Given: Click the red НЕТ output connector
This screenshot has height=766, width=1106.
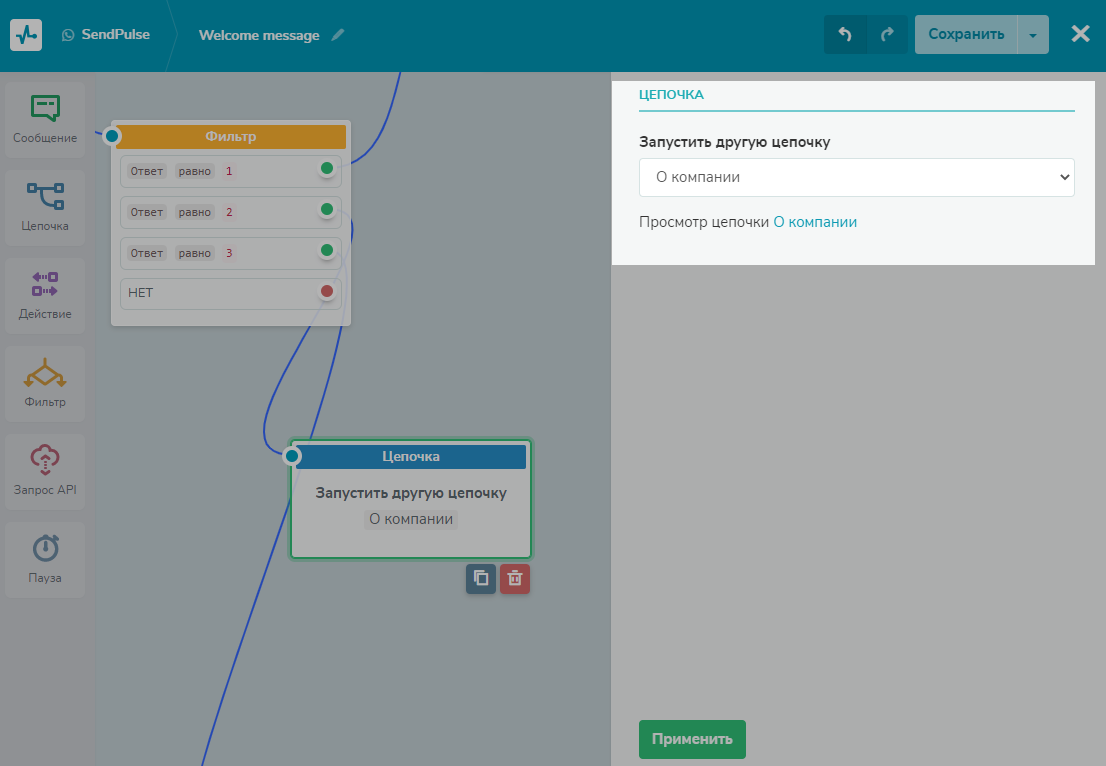Looking at the screenshot, I should coord(327,291).
